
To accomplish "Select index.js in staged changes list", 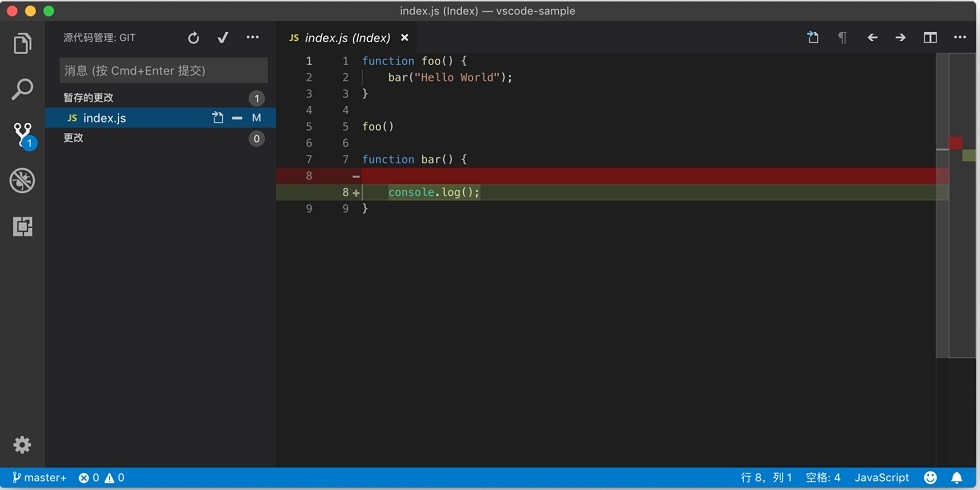I will point(161,118).
